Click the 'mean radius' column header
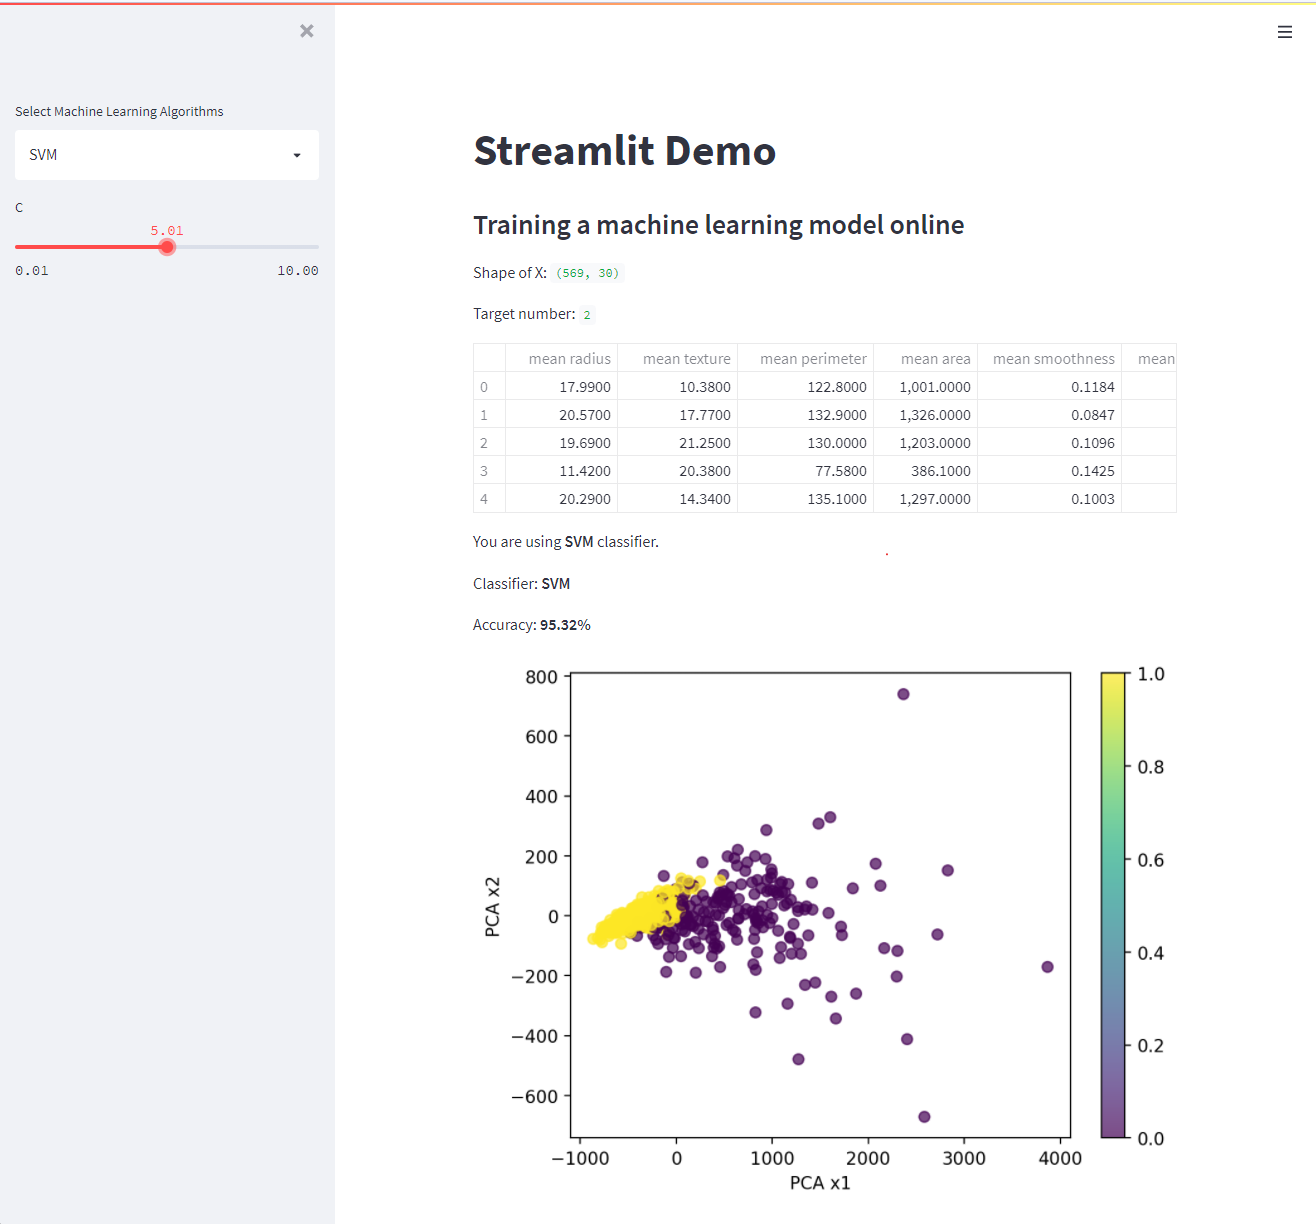 point(562,358)
